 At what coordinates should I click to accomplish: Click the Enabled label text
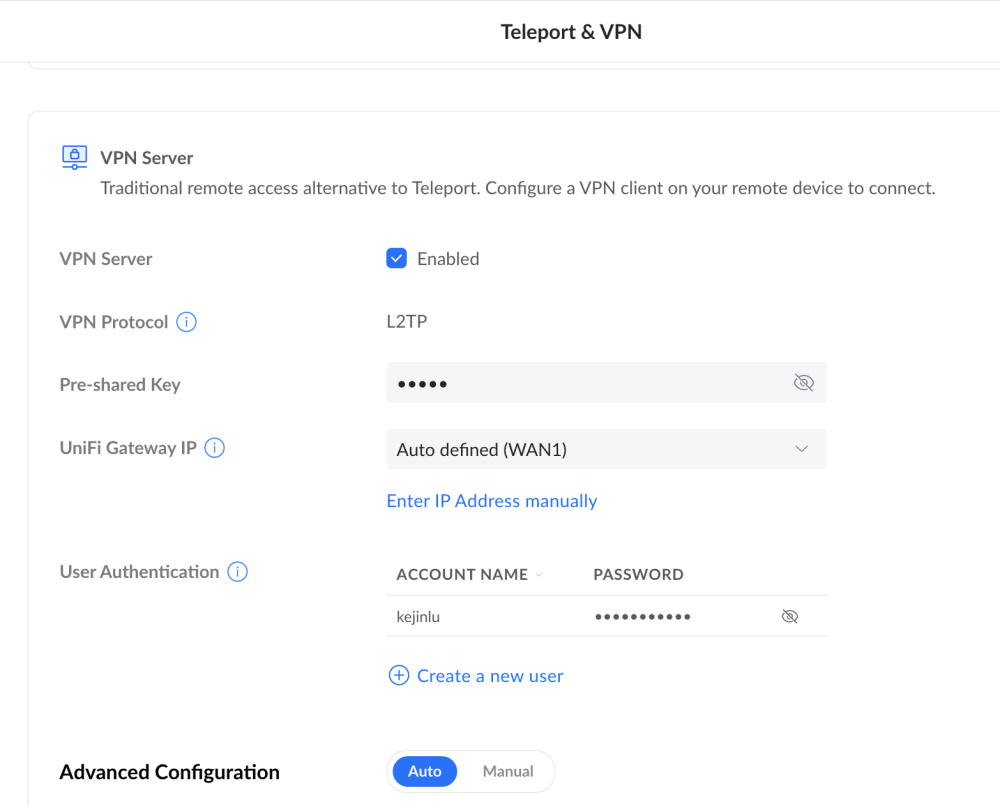coord(448,259)
